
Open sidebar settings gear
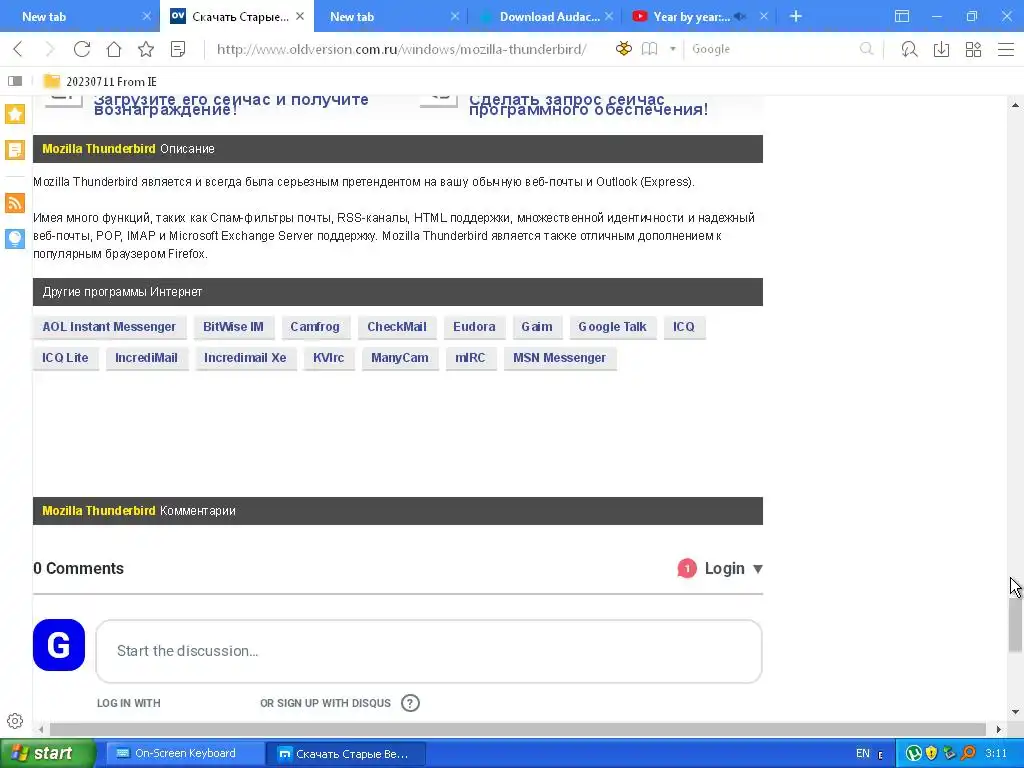[x=15, y=721]
